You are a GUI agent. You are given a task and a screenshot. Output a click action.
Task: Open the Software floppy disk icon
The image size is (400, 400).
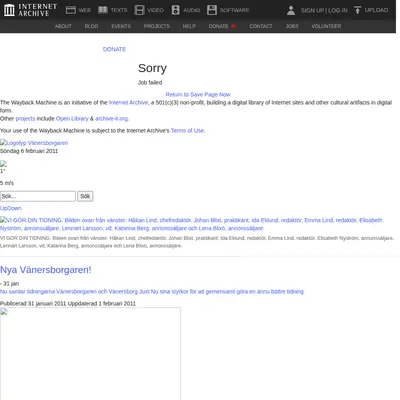[212, 10]
